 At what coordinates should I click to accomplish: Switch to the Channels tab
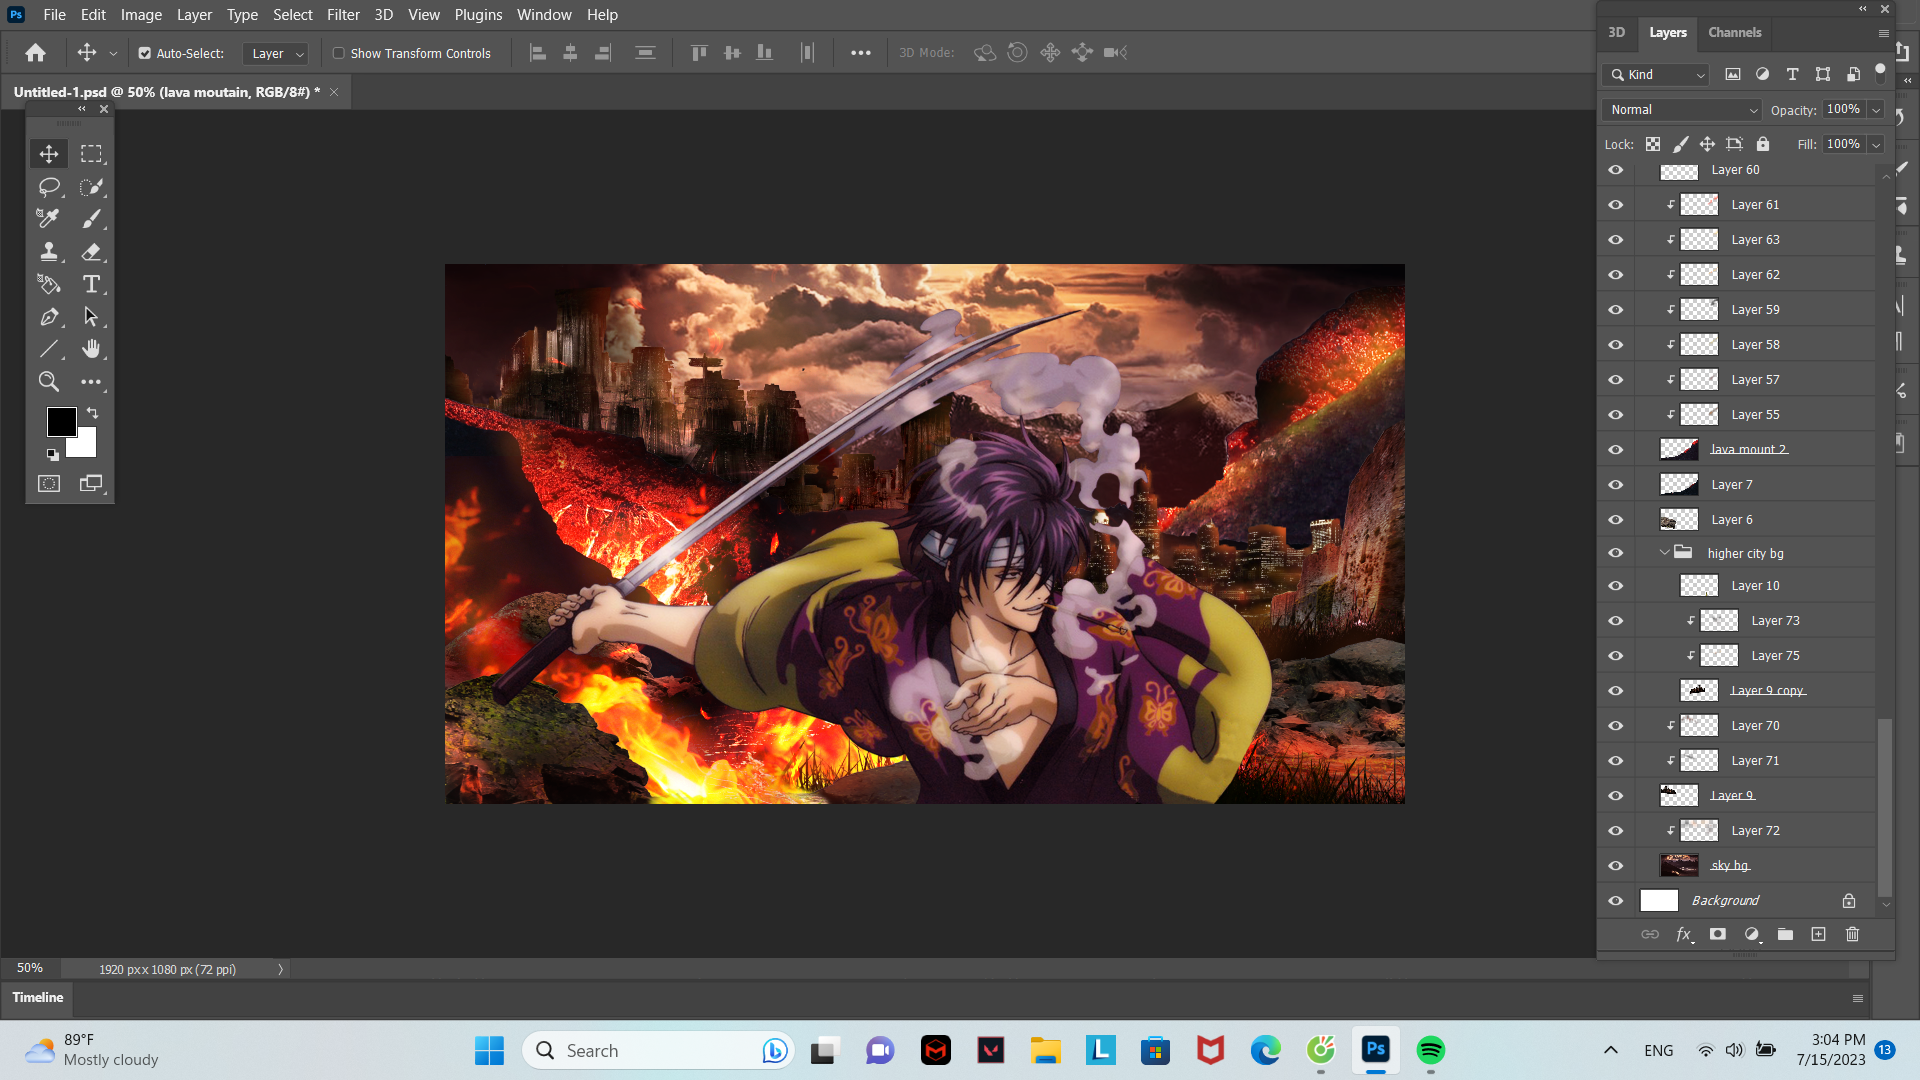(x=1734, y=32)
